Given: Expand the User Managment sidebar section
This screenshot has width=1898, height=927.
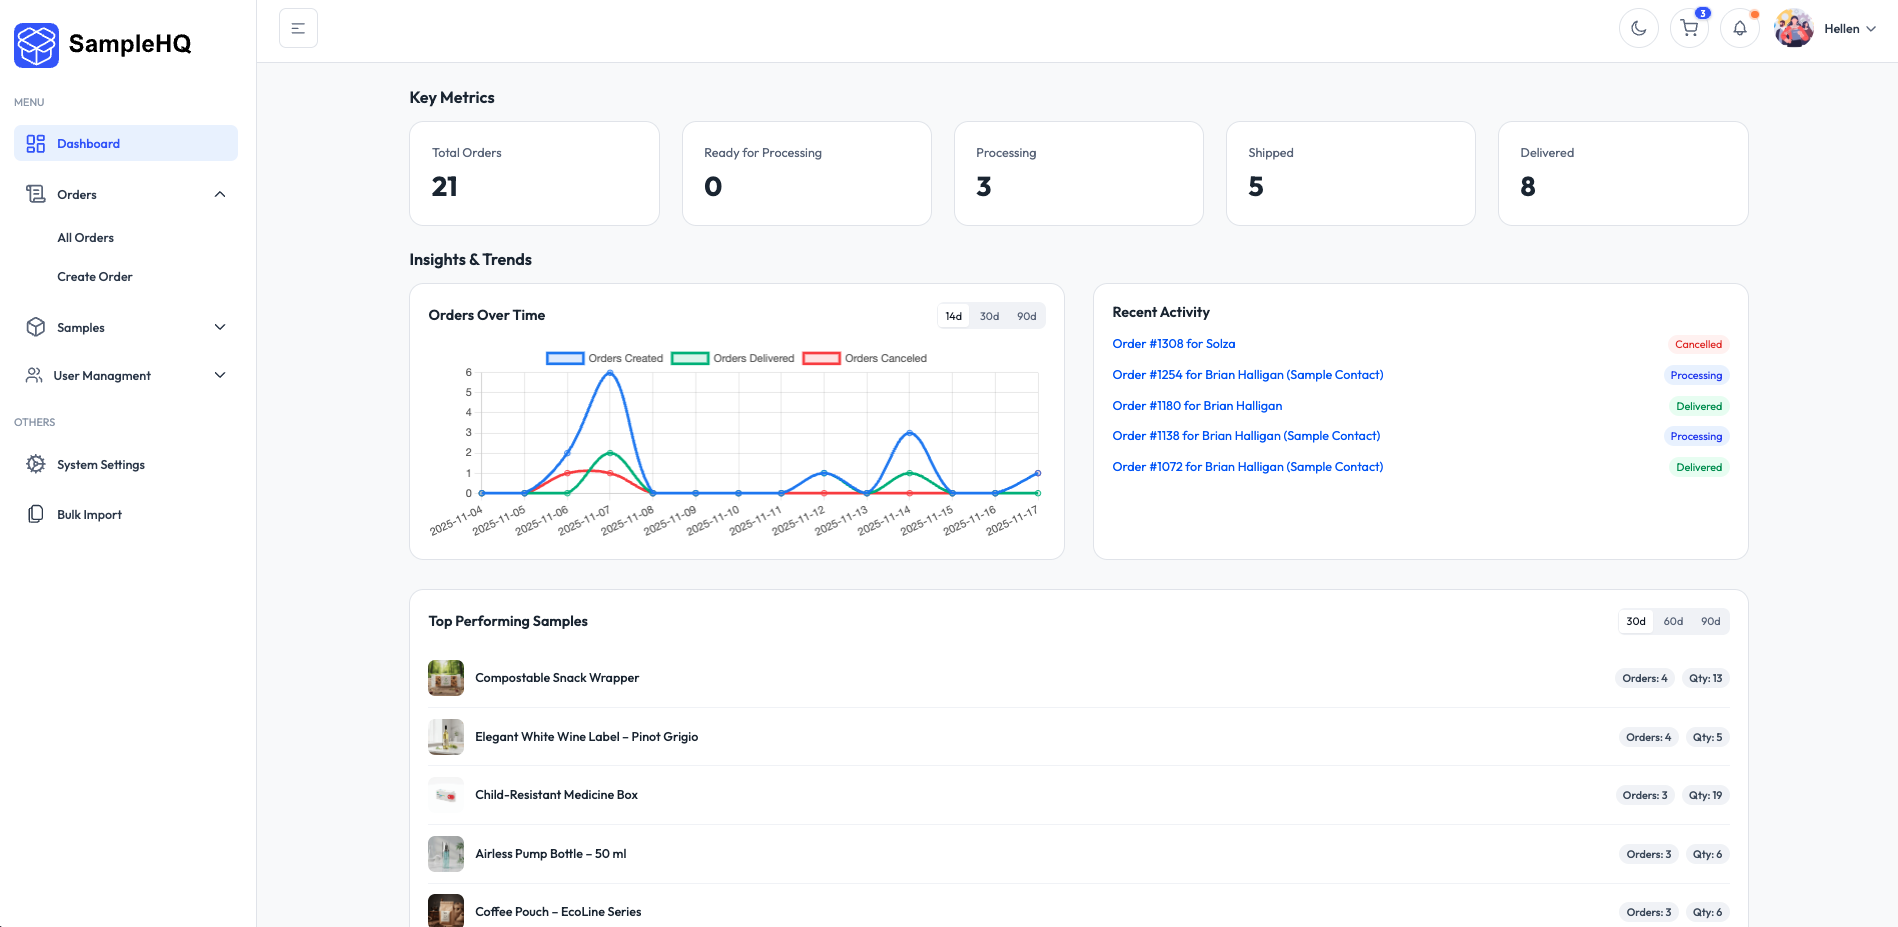Looking at the screenshot, I should pyautogui.click(x=219, y=375).
